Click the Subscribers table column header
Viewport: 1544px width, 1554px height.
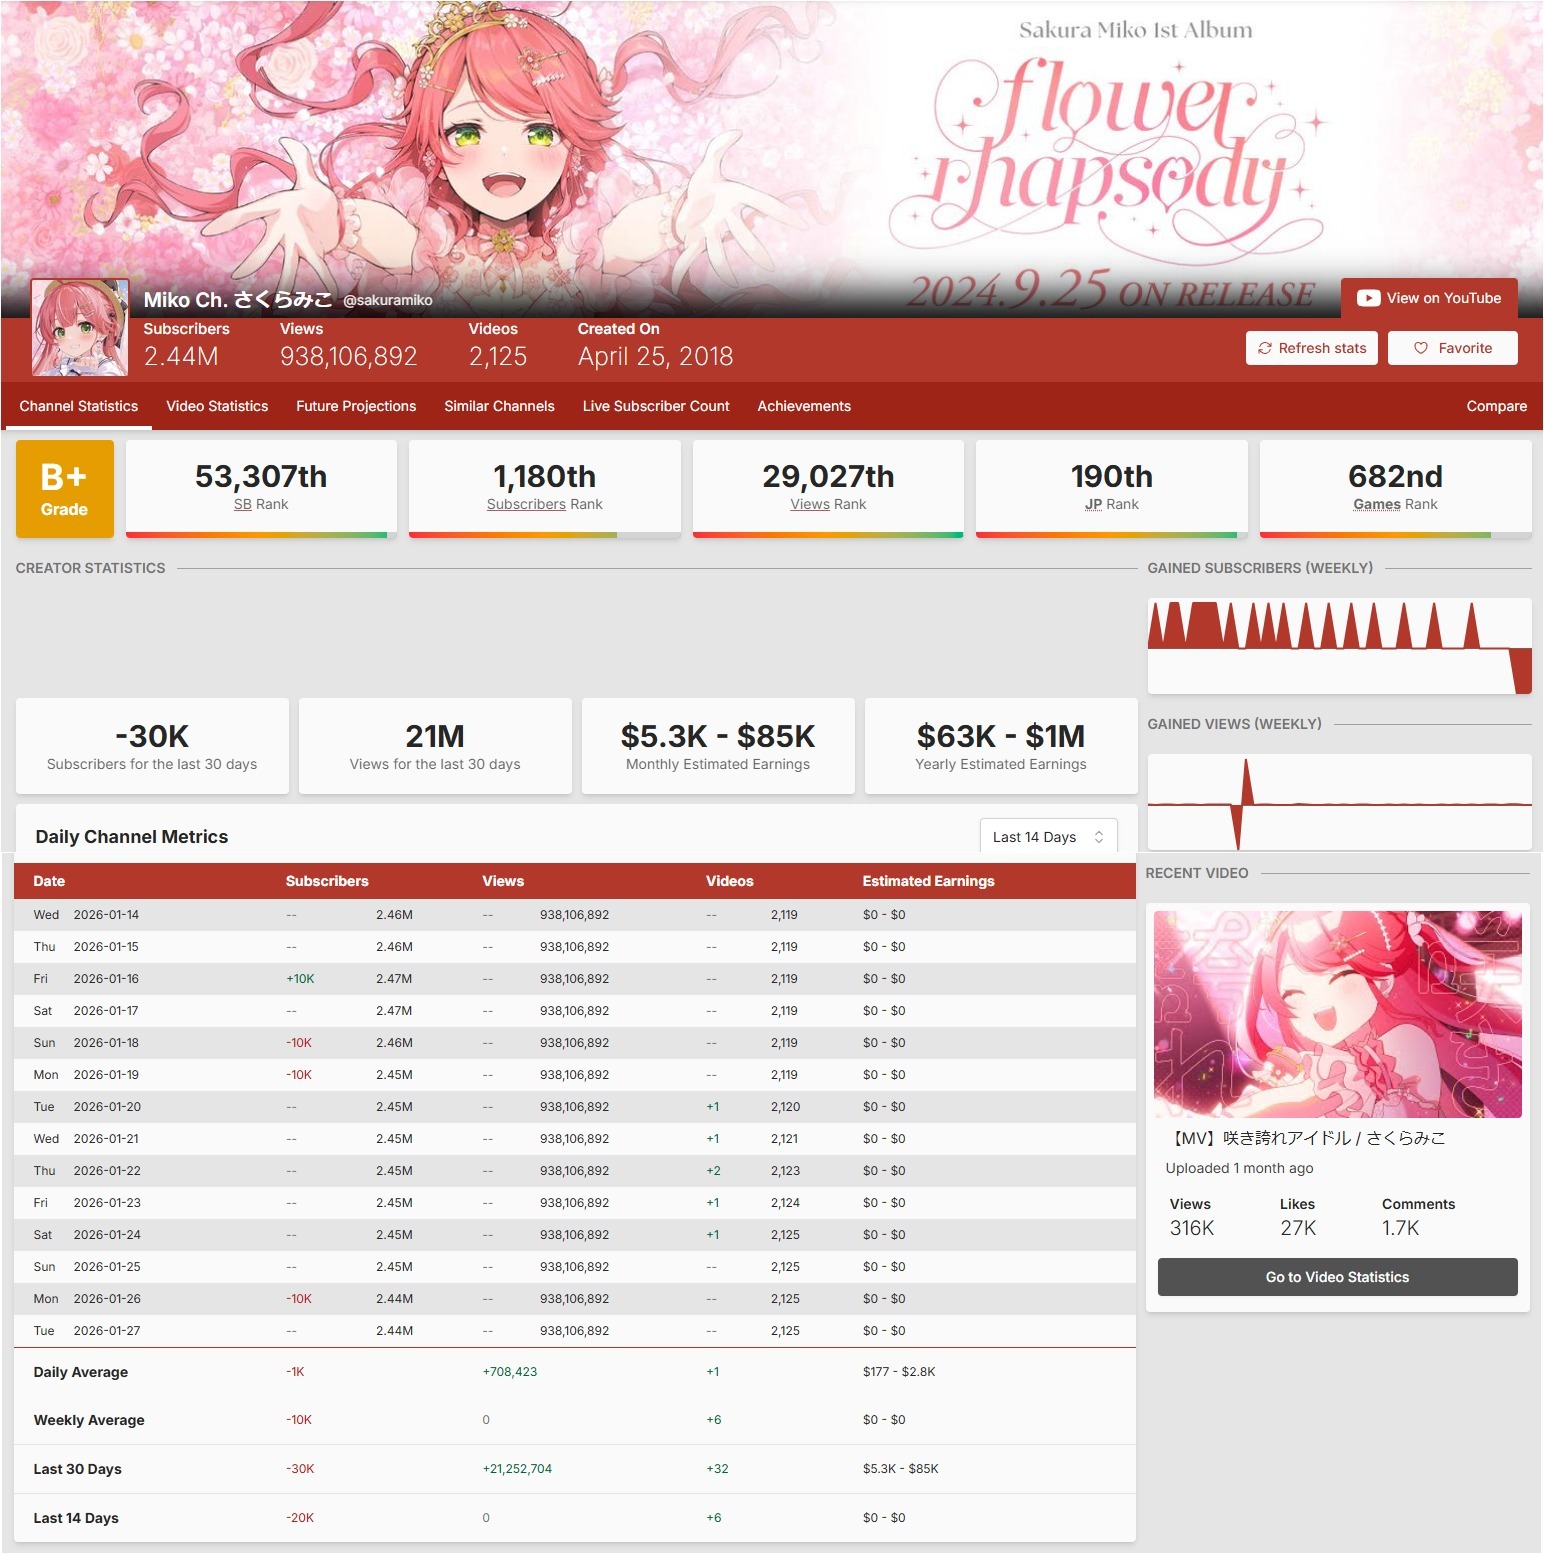[327, 881]
